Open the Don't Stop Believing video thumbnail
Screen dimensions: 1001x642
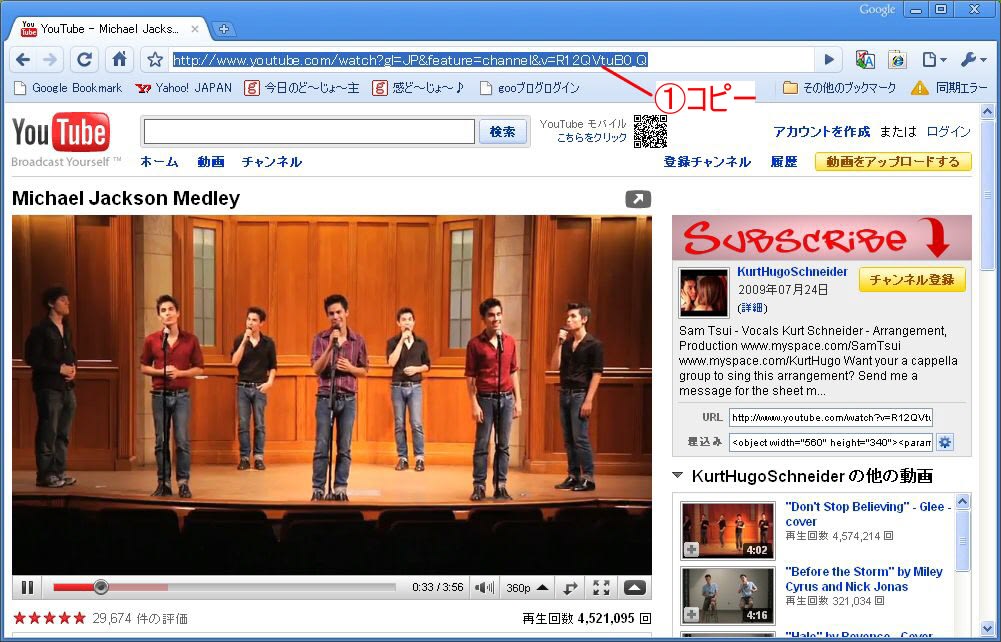(x=728, y=530)
